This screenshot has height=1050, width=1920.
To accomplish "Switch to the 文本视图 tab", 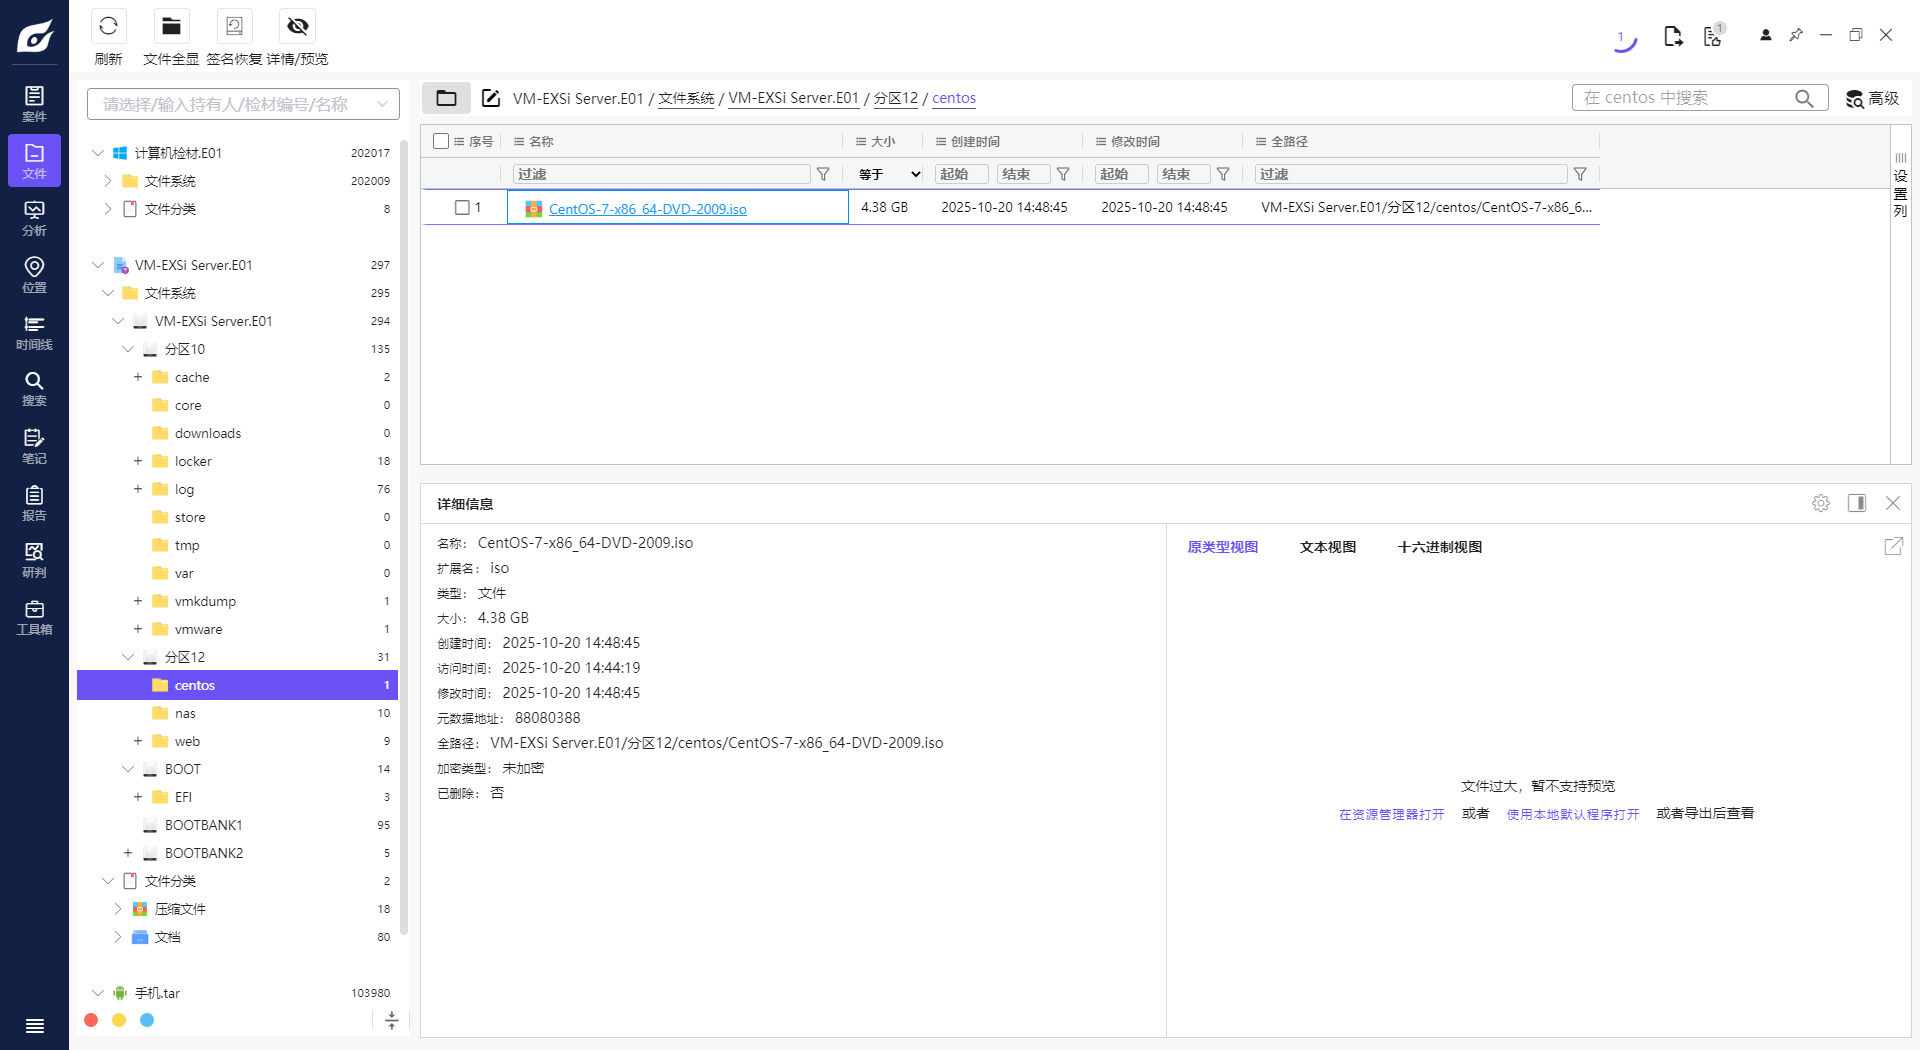I will 1327,547.
